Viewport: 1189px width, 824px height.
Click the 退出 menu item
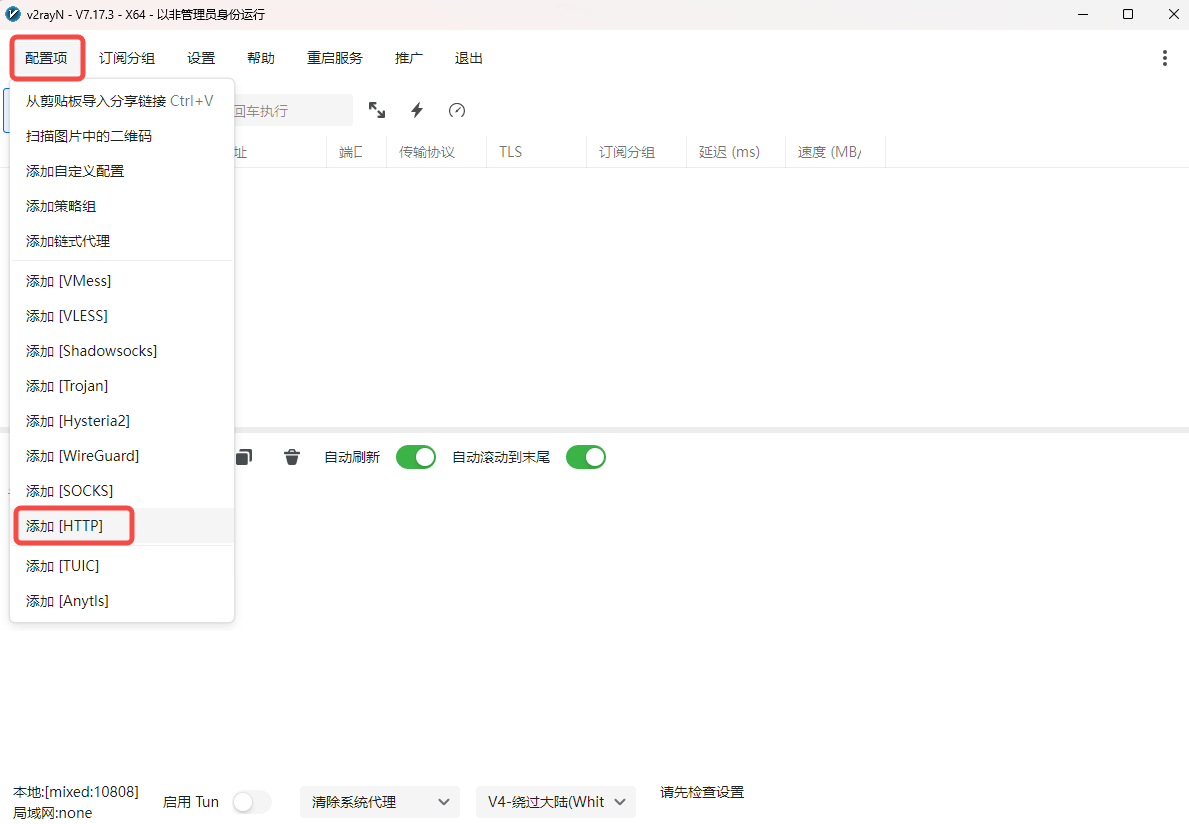click(x=469, y=58)
